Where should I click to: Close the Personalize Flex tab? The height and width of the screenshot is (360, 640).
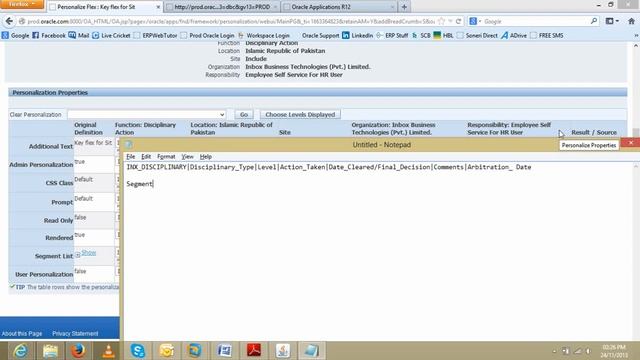pyautogui.click(x=158, y=7)
